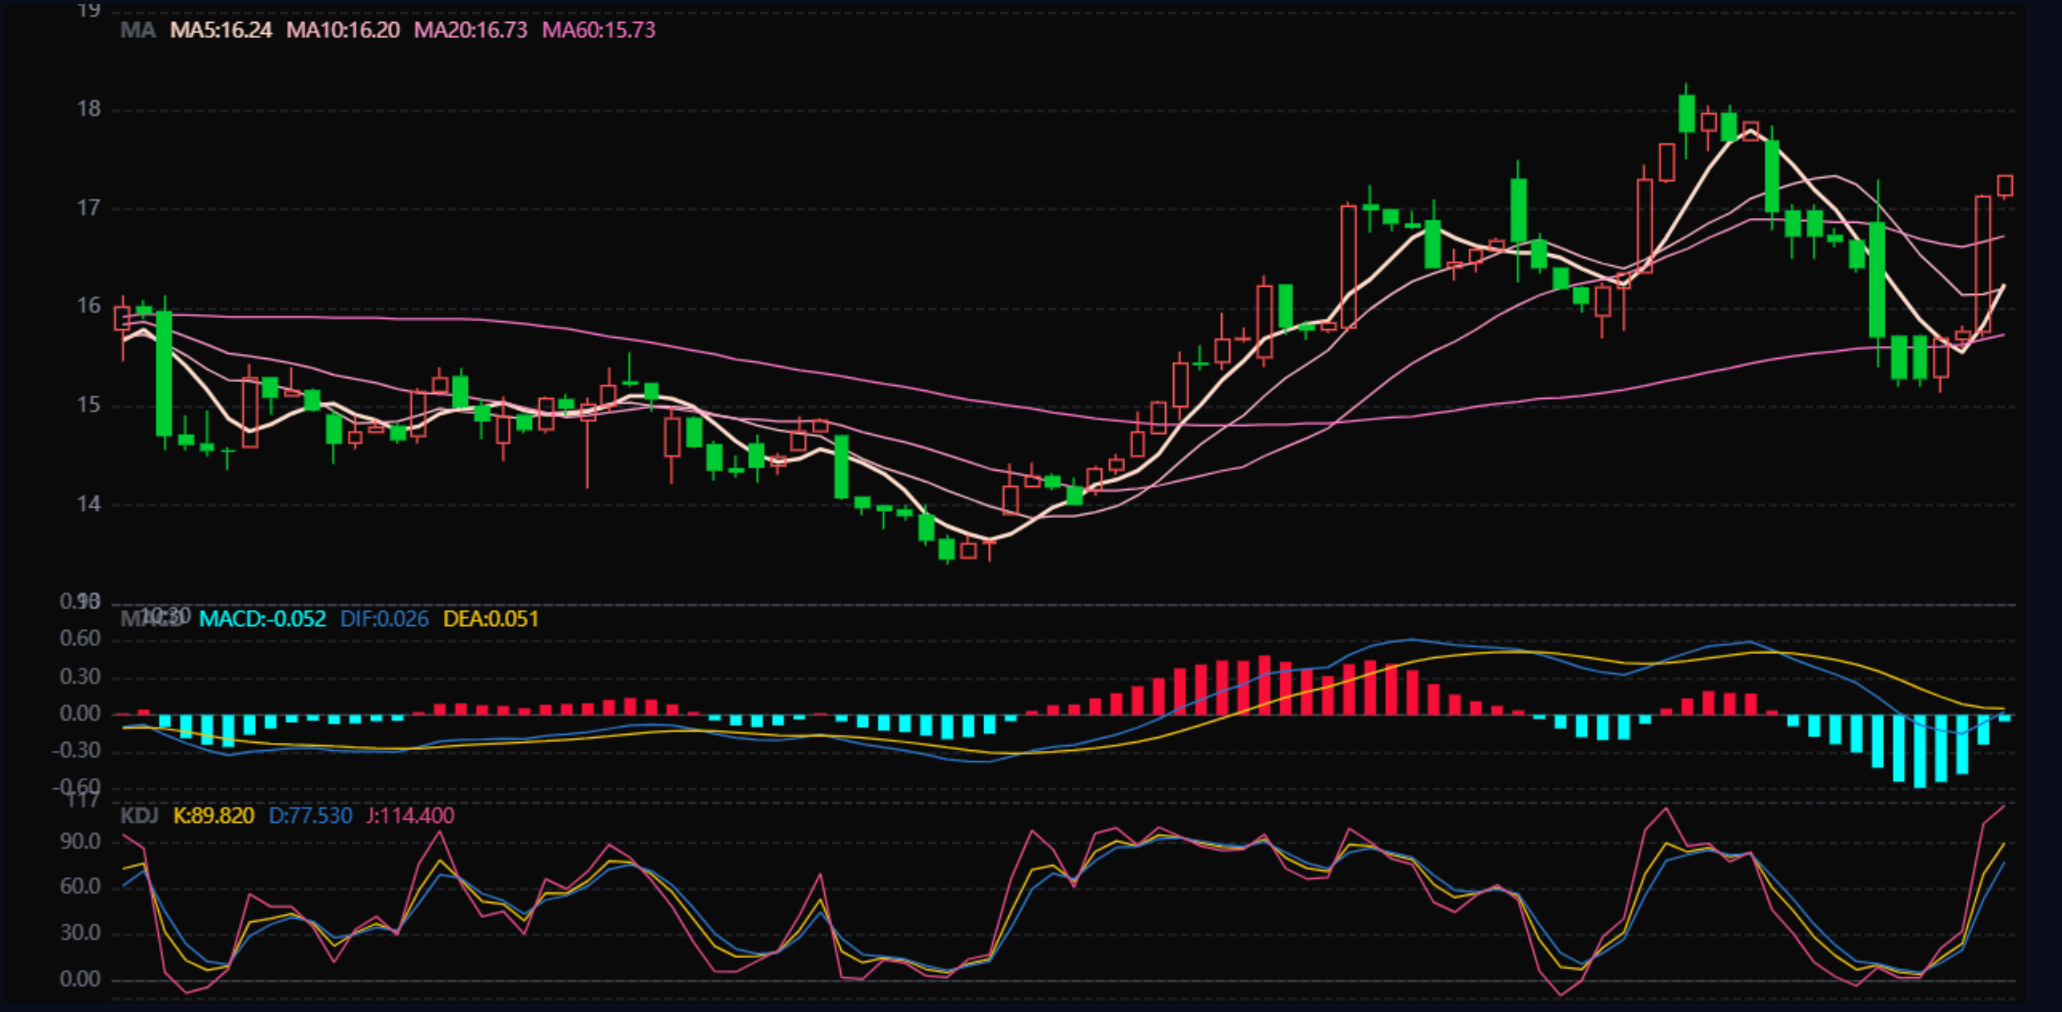Select the DIF:0.026 value

[x=384, y=619]
